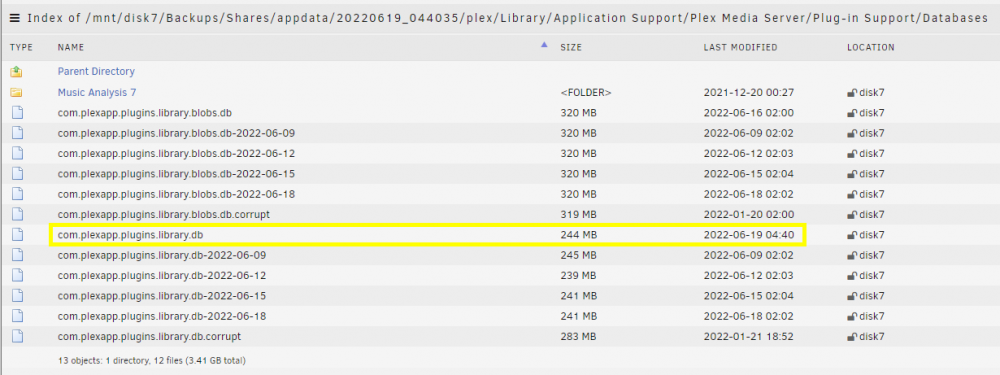Open the Music Analysis 7 folder link
The width and height of the screenshot is (1000, 375).
click(97, 92)
